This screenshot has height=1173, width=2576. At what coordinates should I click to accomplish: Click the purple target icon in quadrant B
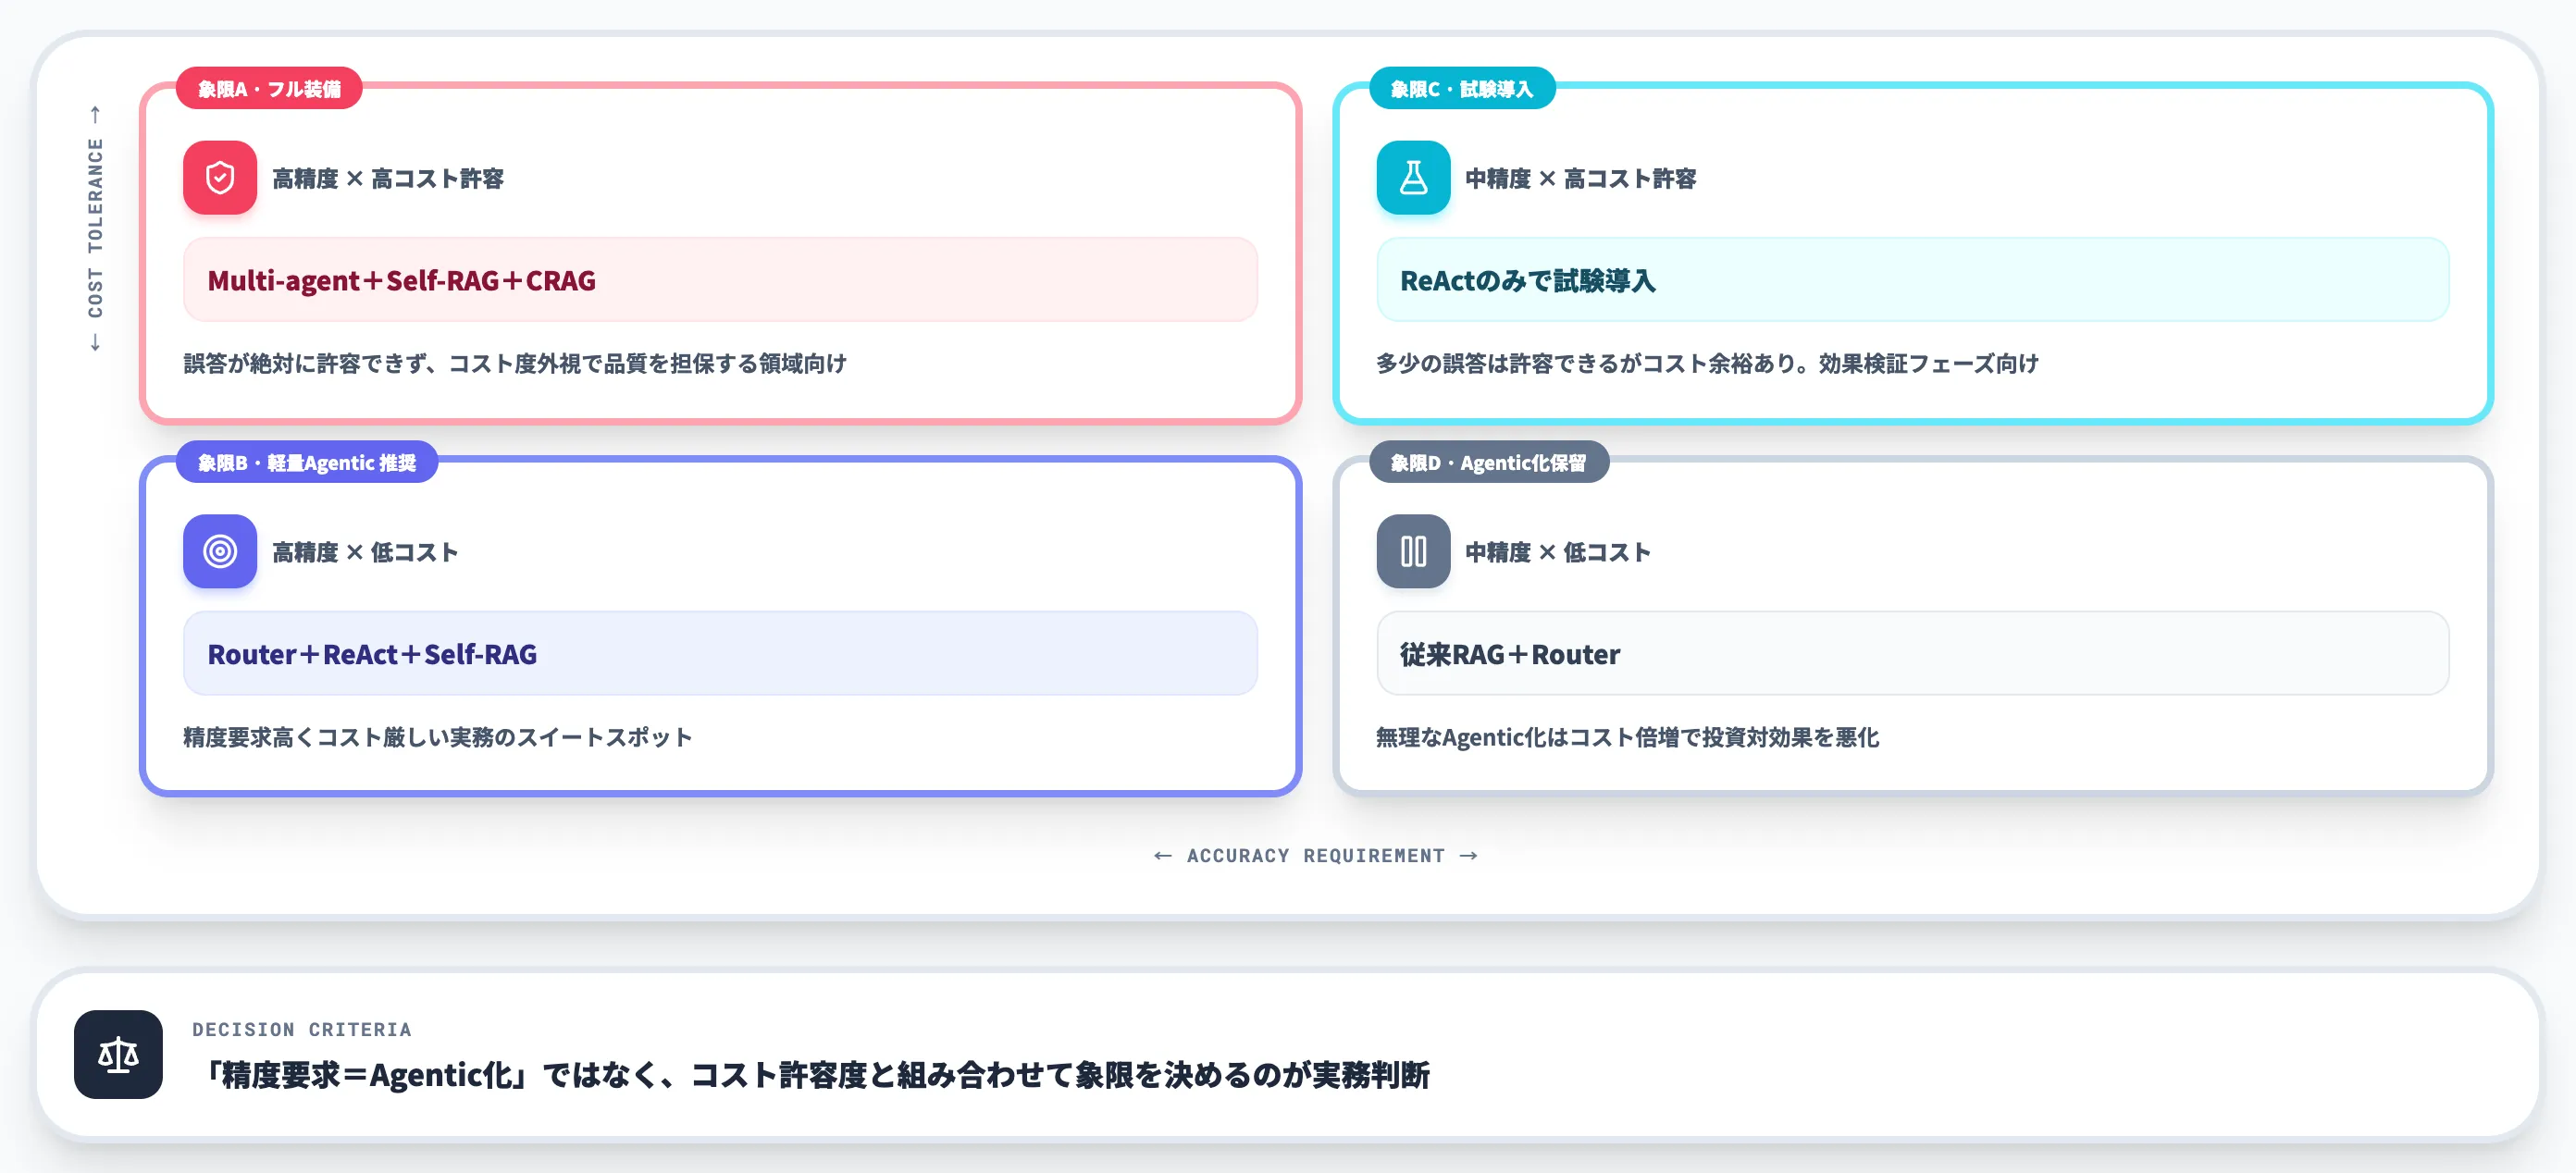click(x=220, y=552)
